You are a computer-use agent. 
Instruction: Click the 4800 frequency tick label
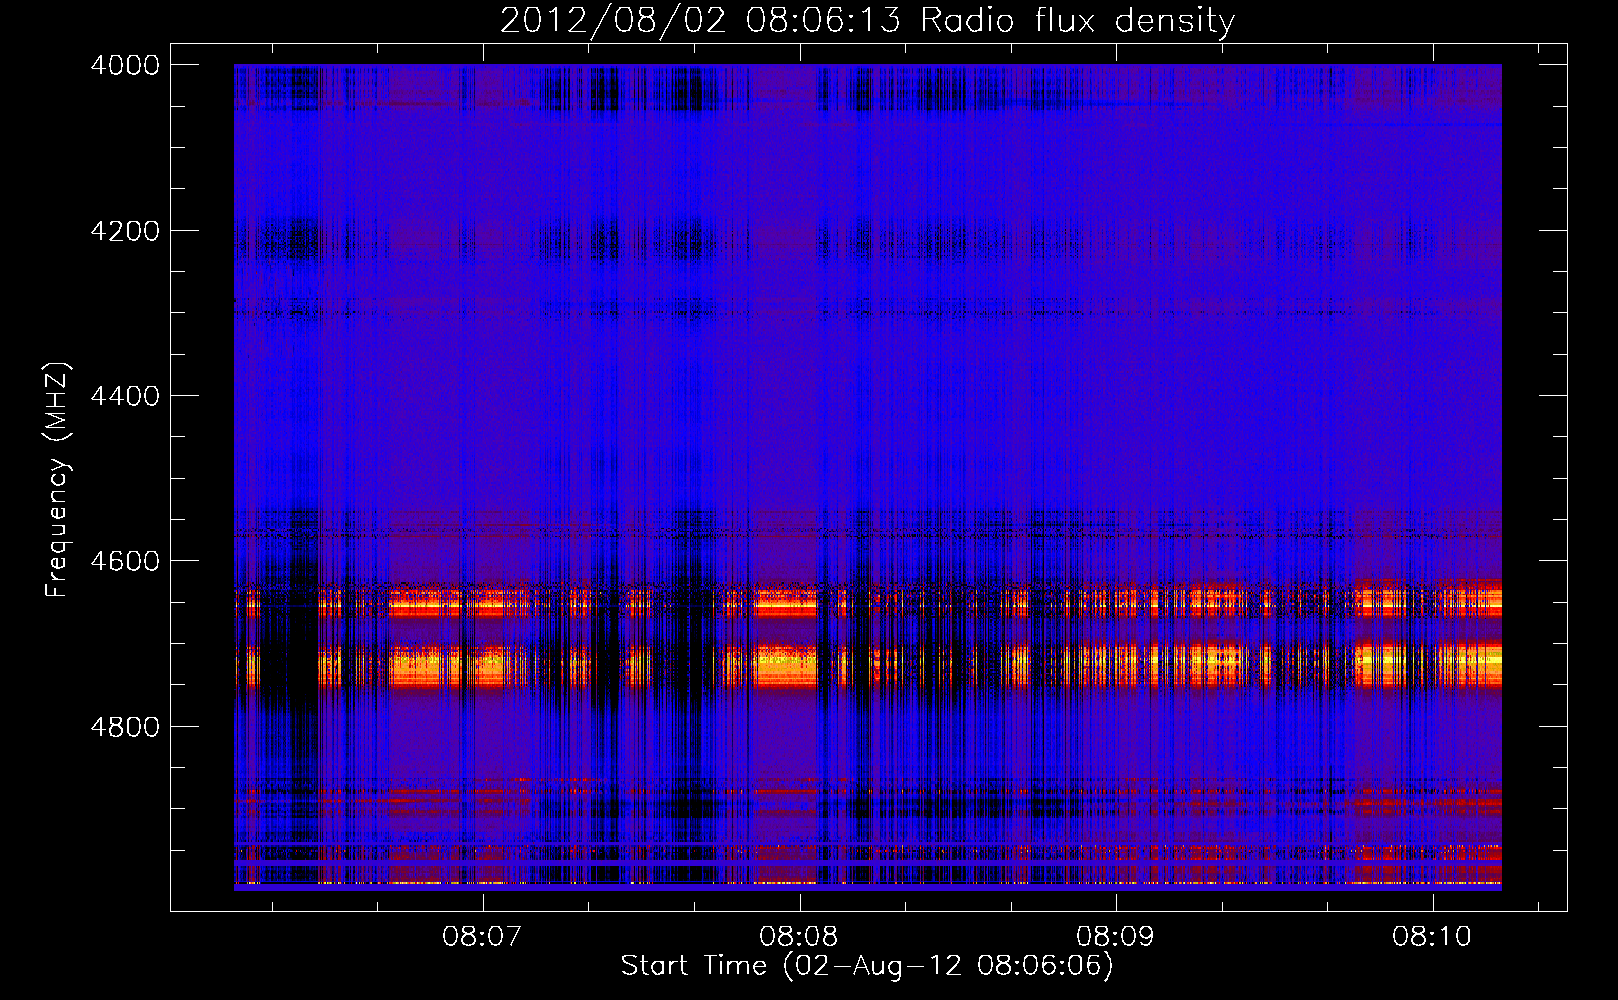[x=125, y=727]
